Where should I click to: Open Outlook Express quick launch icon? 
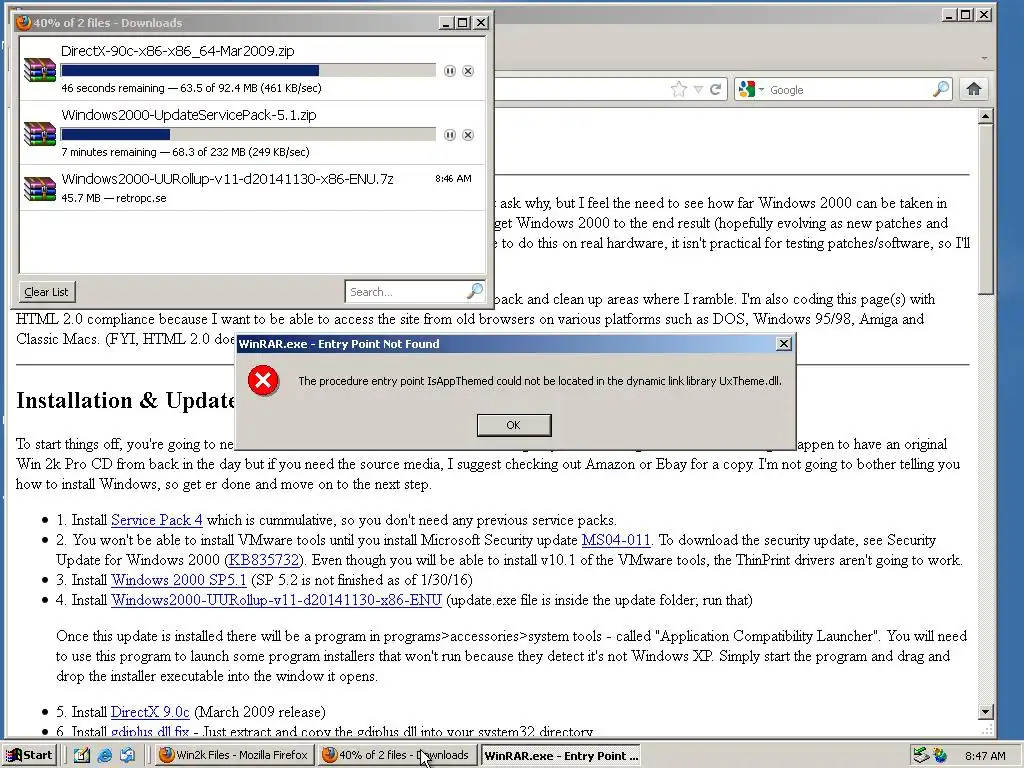pyautogui.click(x=127, y=755)
